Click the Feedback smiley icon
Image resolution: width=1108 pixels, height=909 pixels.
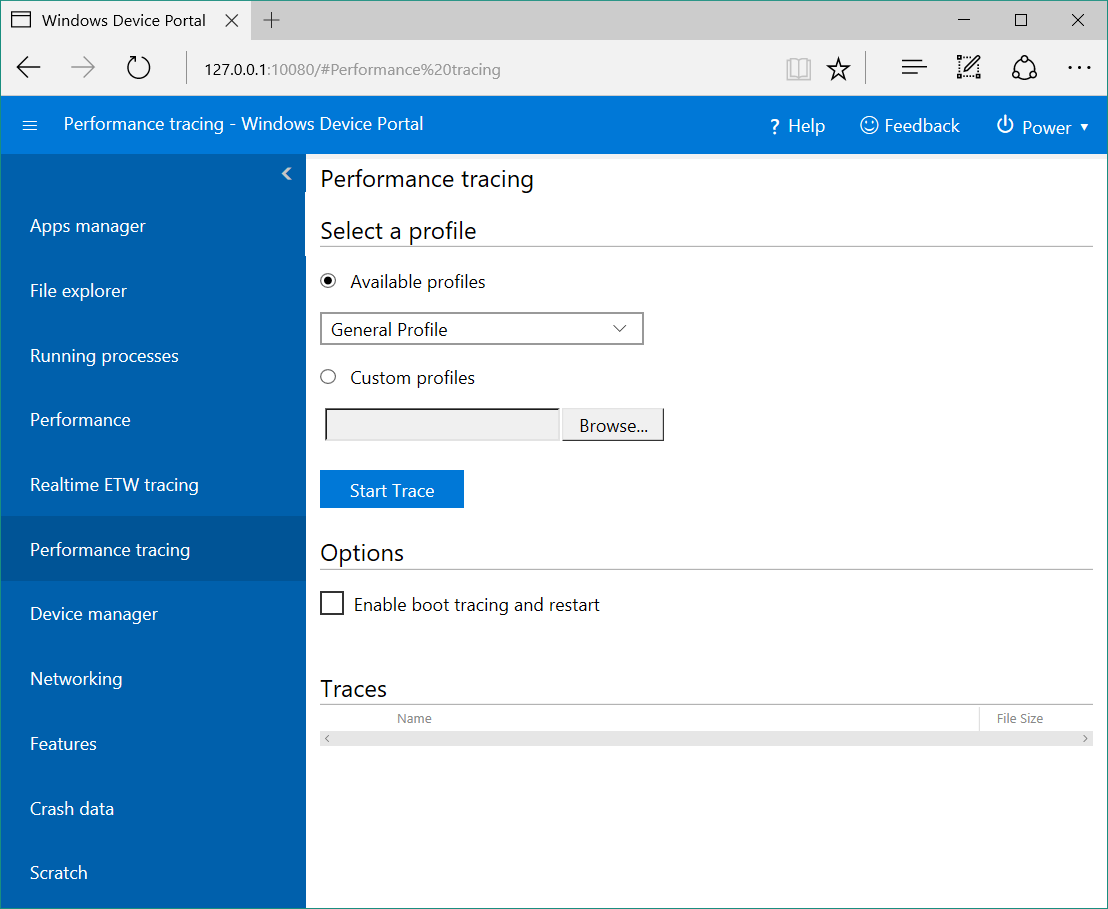pyautogui.click(x=871, y=125)
